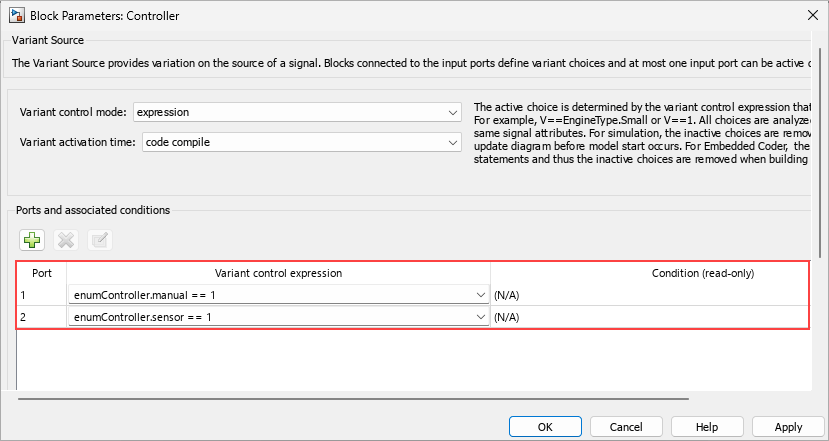Click the horizontal scrollbar at the bottom

click(353, 399)
